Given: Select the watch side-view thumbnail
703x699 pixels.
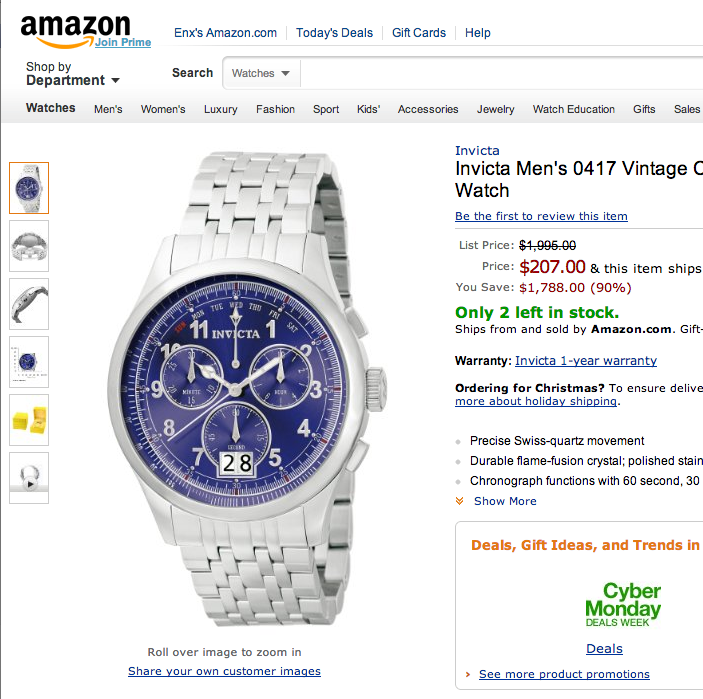Looking at the screenshot, I should pos(29,303).
